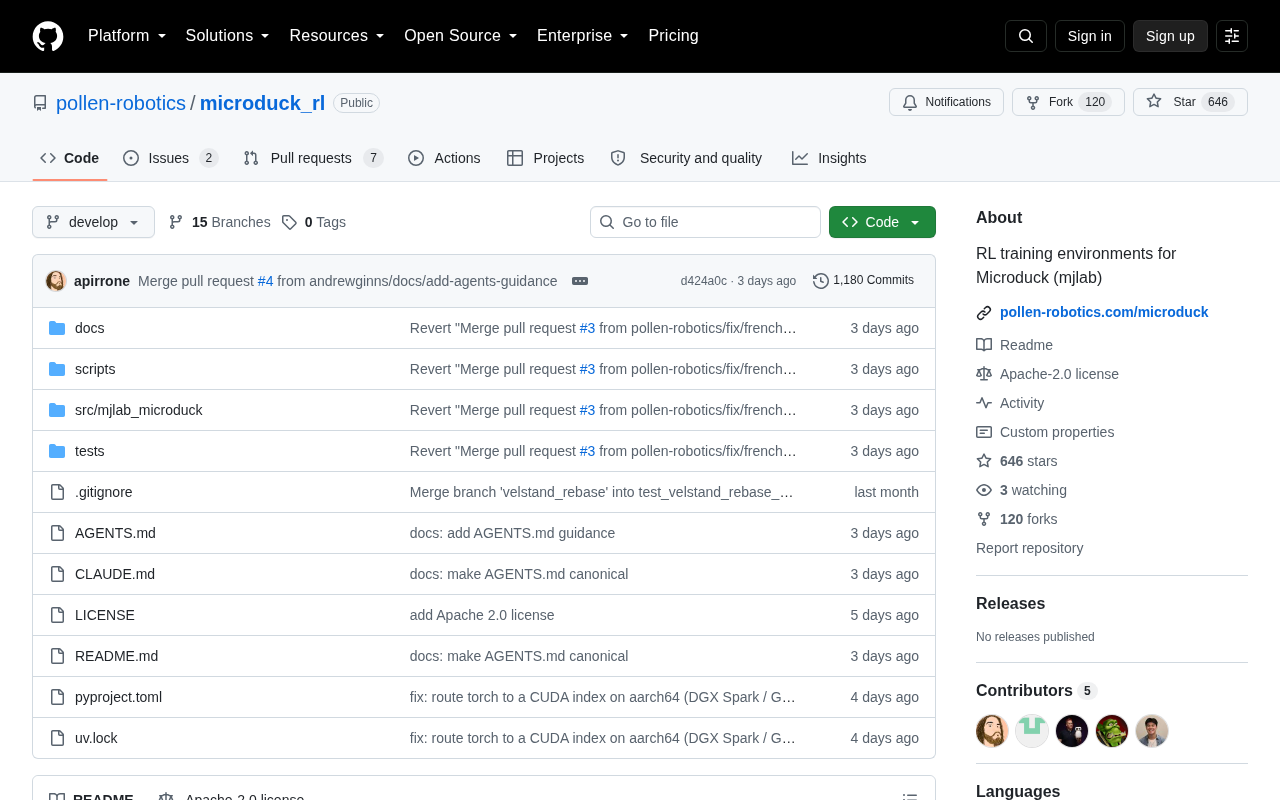1280x800 pixels.
Task: Click the Releases heading link
Action: coord(1010,604)
